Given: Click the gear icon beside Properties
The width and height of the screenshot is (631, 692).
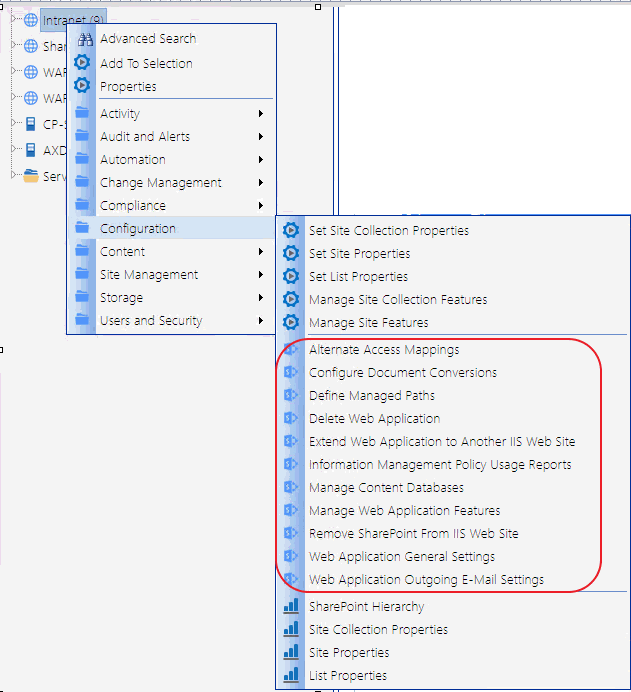Looking at the screenshot, I should click(x=82, y=85).
